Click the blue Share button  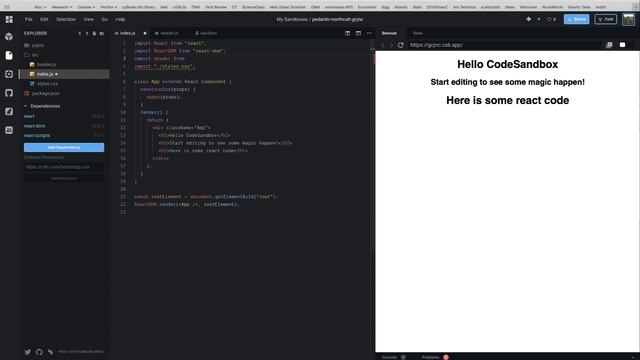click(576, 19)
